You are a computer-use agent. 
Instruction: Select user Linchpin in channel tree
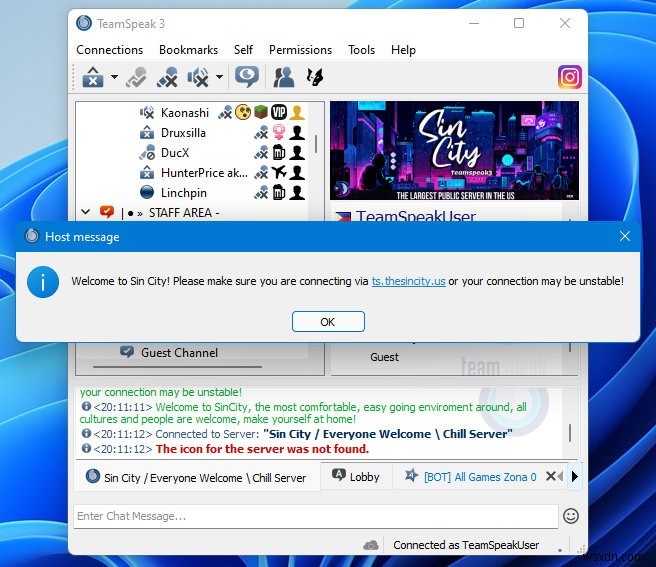(x=184, y=193)
